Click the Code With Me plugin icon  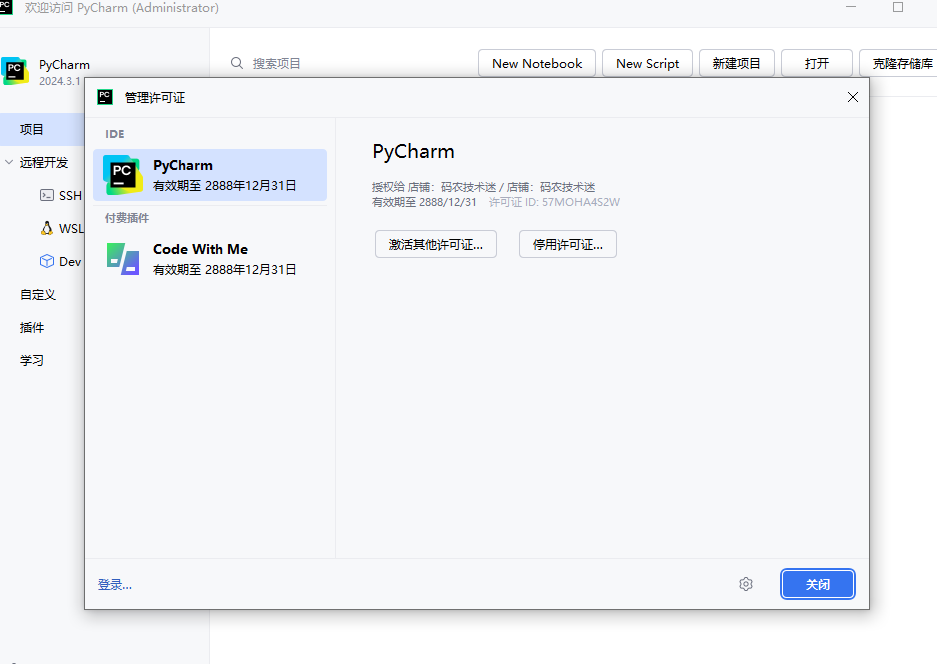123,259
